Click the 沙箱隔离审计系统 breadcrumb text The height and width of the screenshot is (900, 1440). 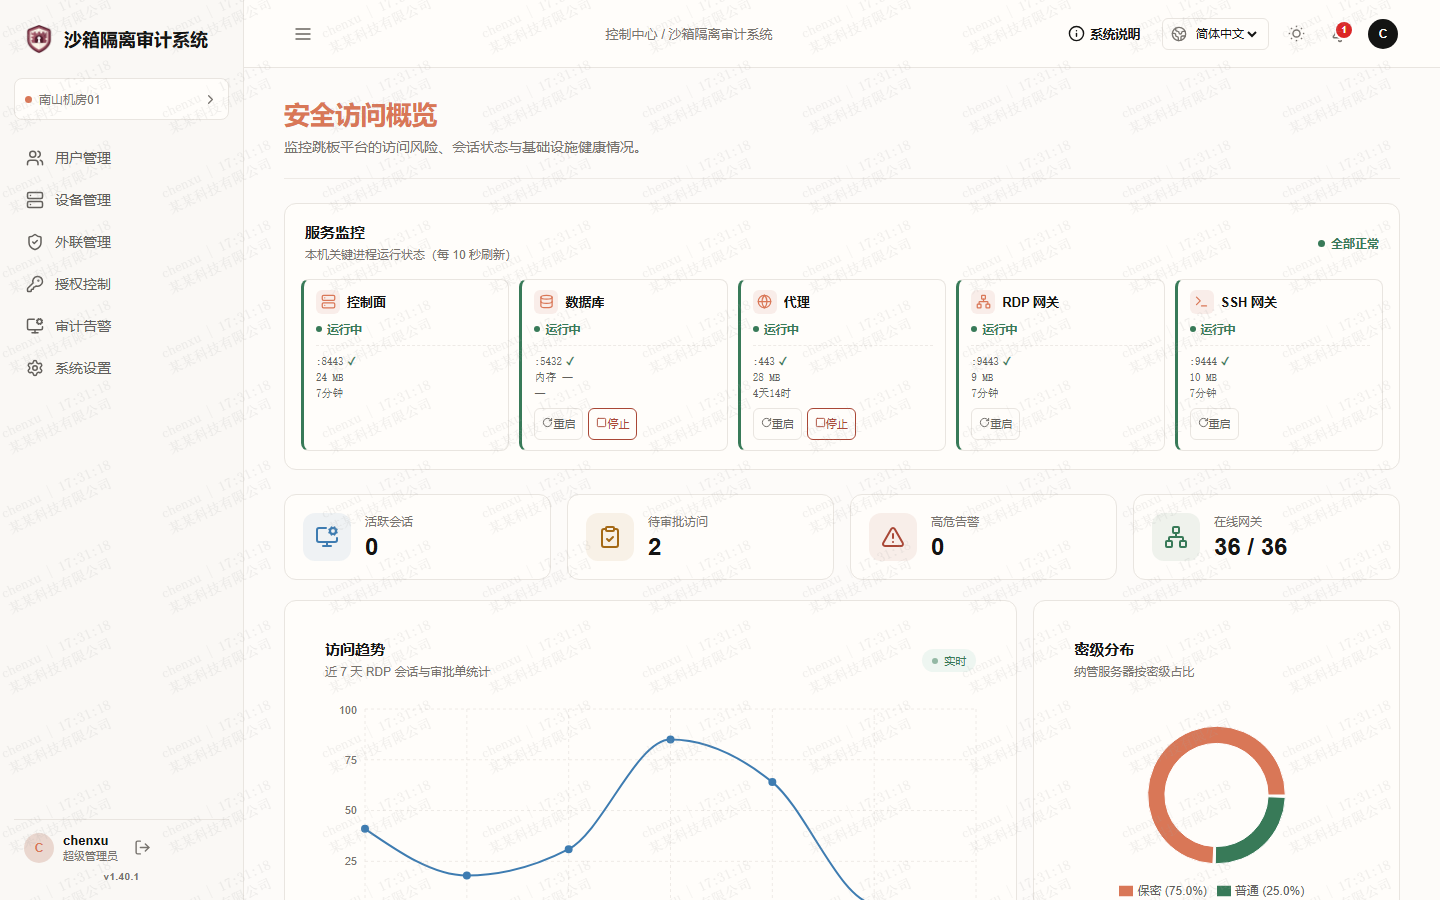coord(720,34)
